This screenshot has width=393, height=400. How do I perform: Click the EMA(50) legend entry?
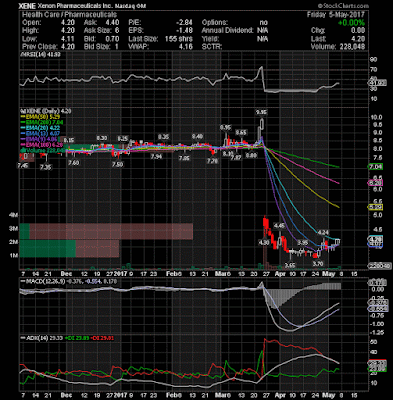40,117
